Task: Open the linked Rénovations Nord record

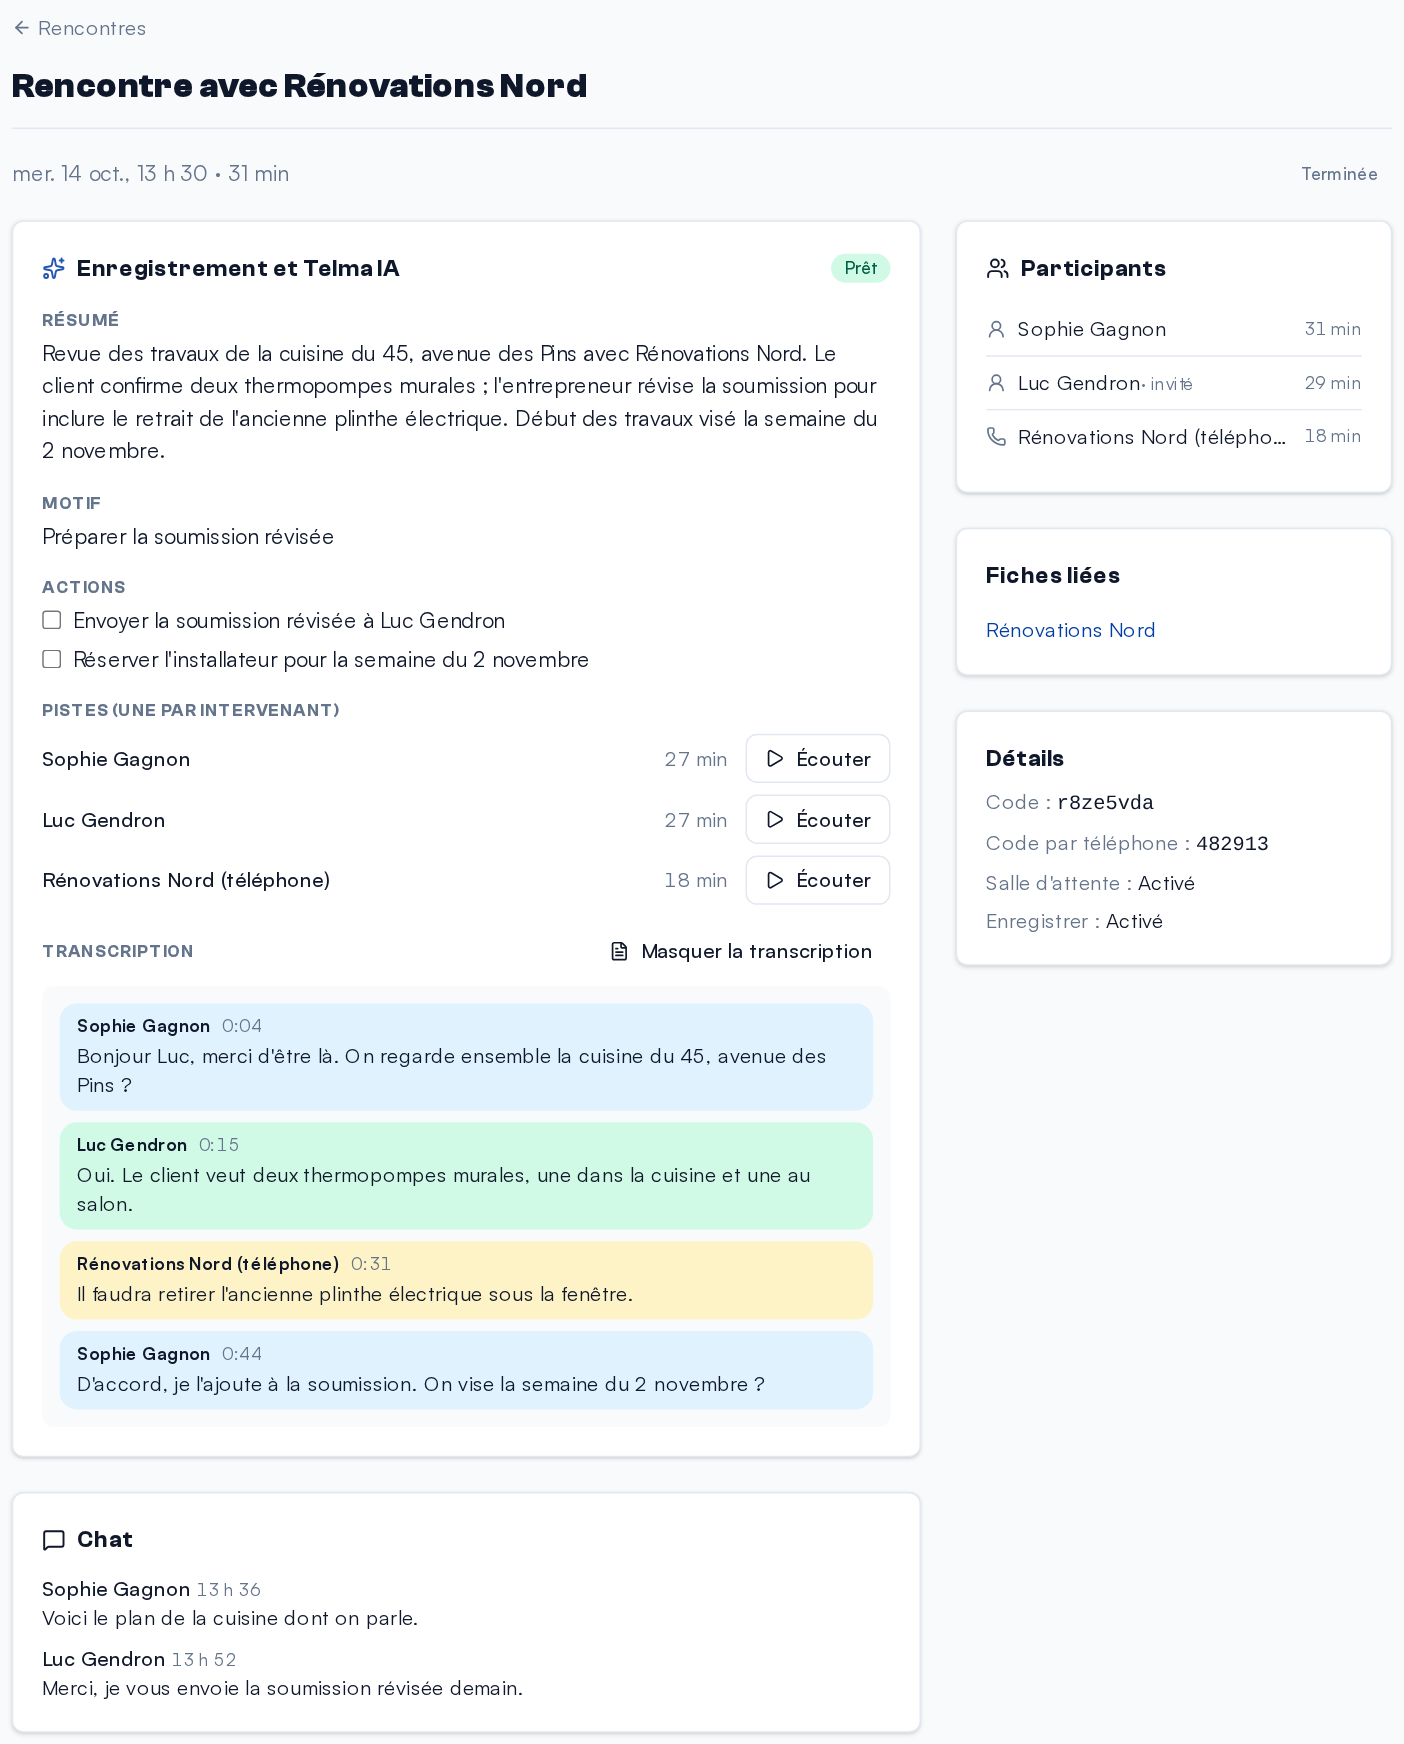Action: point(1070,630)
